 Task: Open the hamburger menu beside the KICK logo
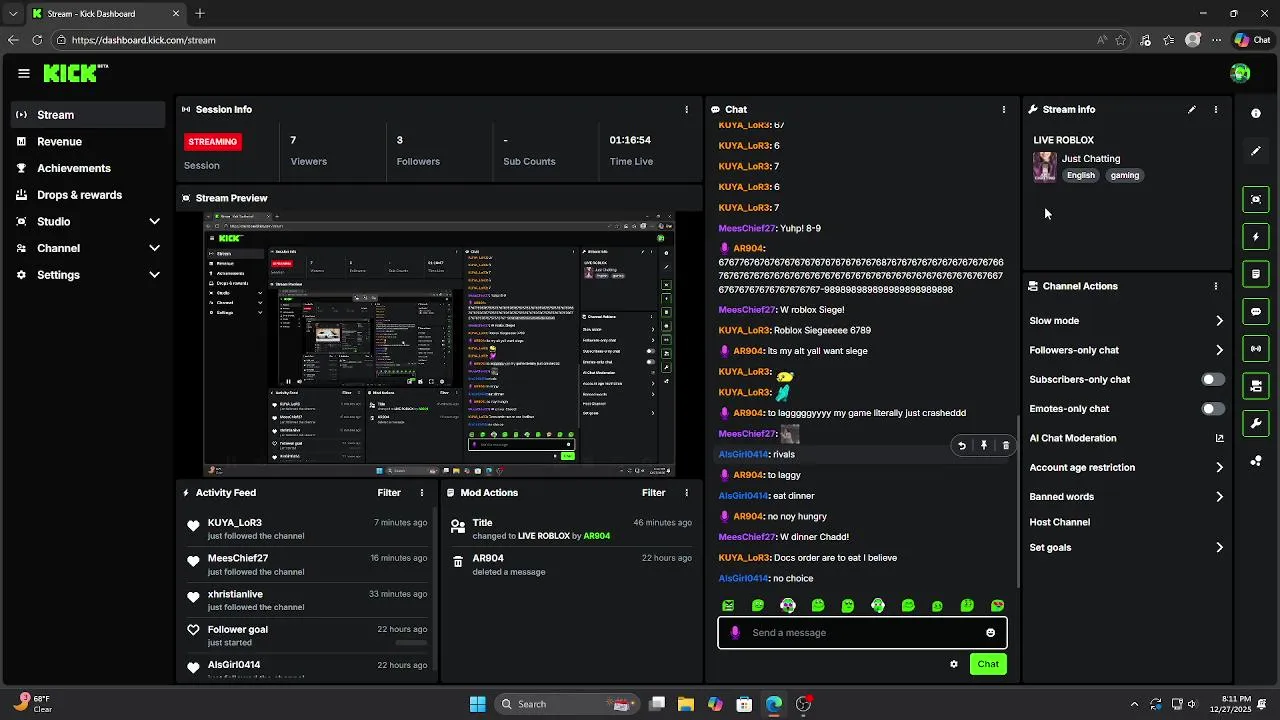(x=23, y=73)
